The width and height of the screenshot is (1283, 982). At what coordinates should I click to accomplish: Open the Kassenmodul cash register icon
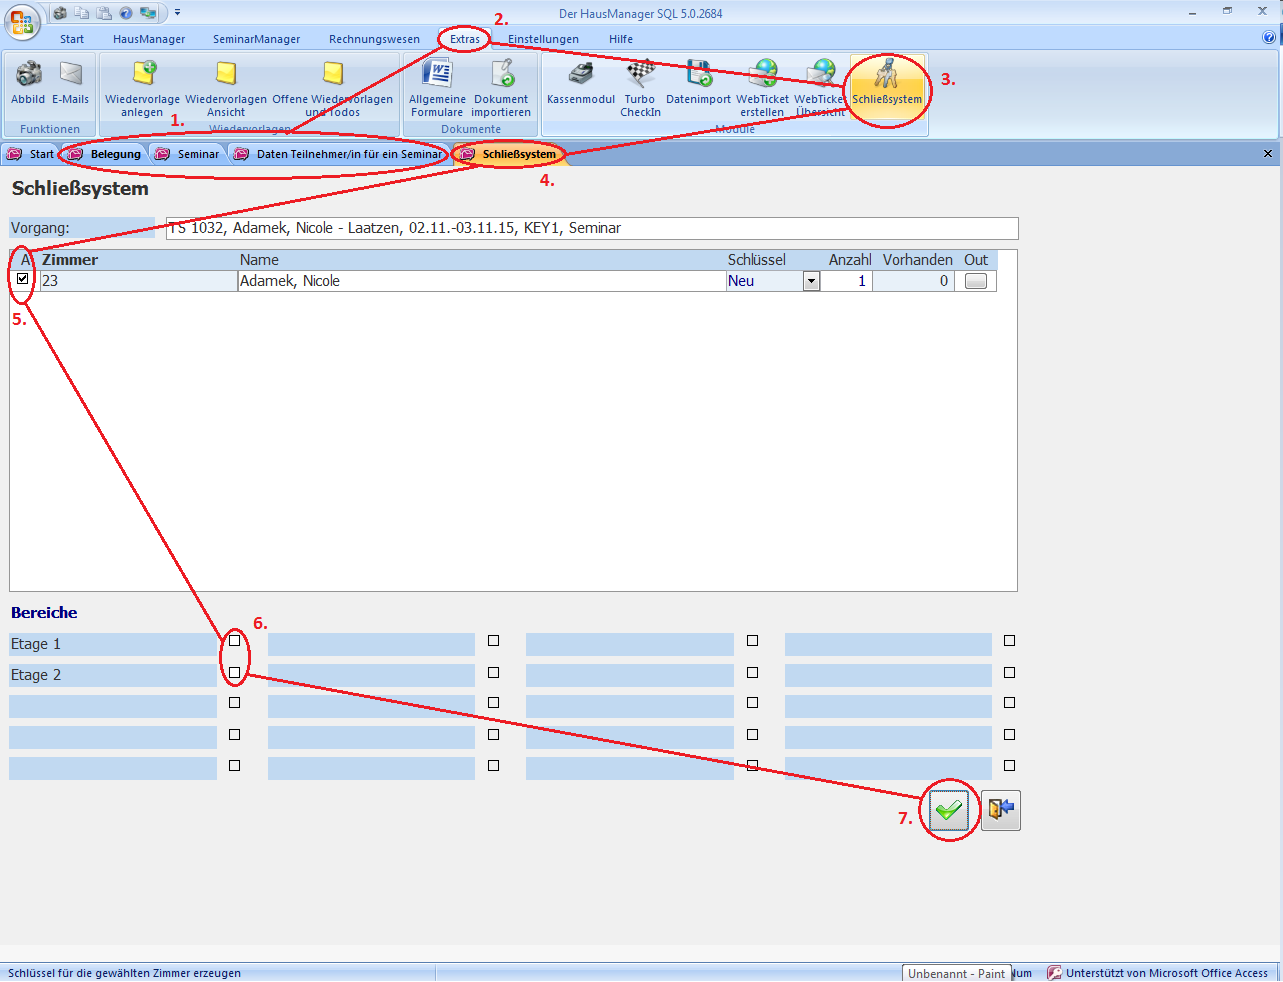[x=581, y=75]
